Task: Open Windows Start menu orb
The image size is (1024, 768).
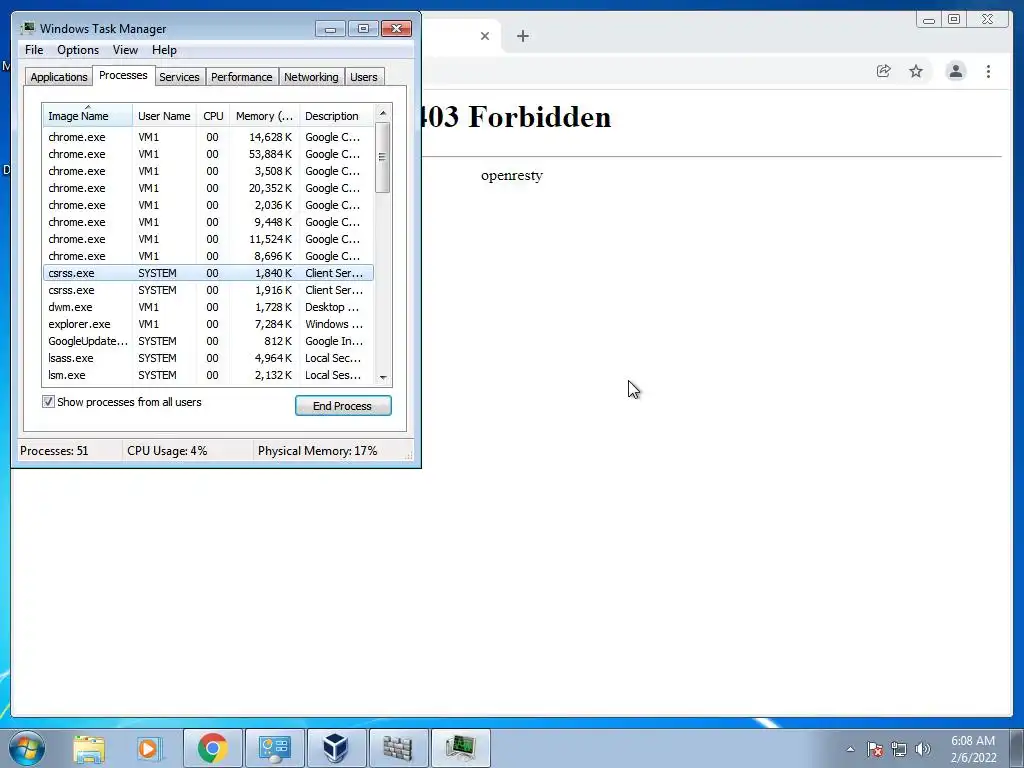Action: pyautogui.click(x=27, y=748)
